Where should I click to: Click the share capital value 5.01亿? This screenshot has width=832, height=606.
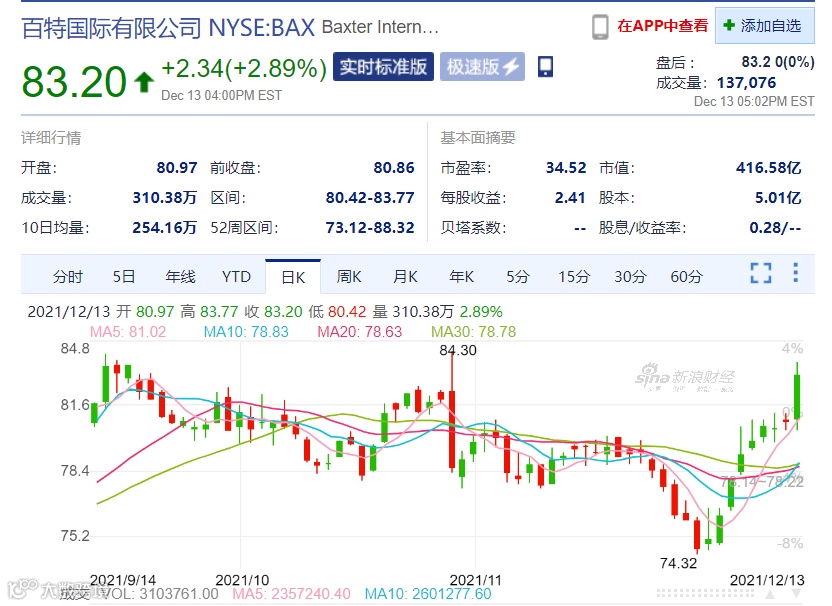tap(778, 197)
